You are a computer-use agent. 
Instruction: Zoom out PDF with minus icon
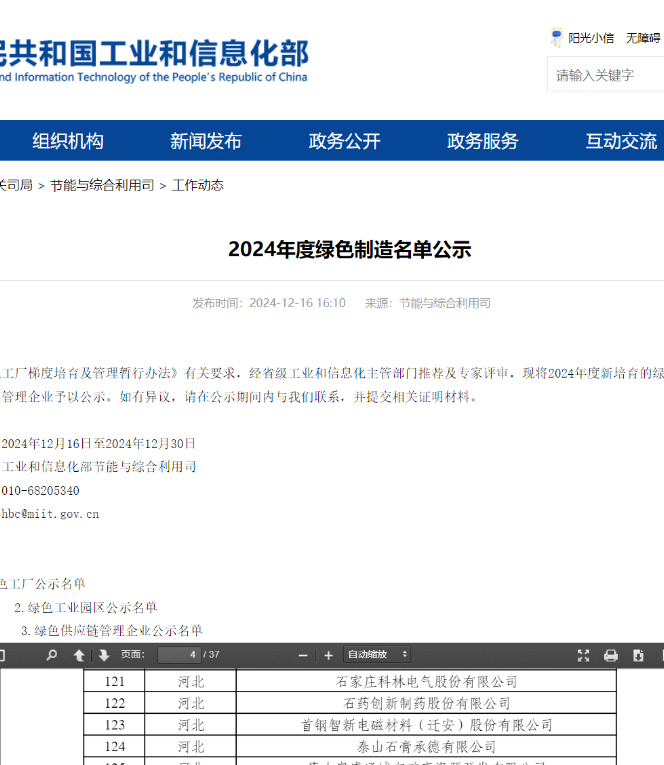pyautogui.click(x=303, y=655)
